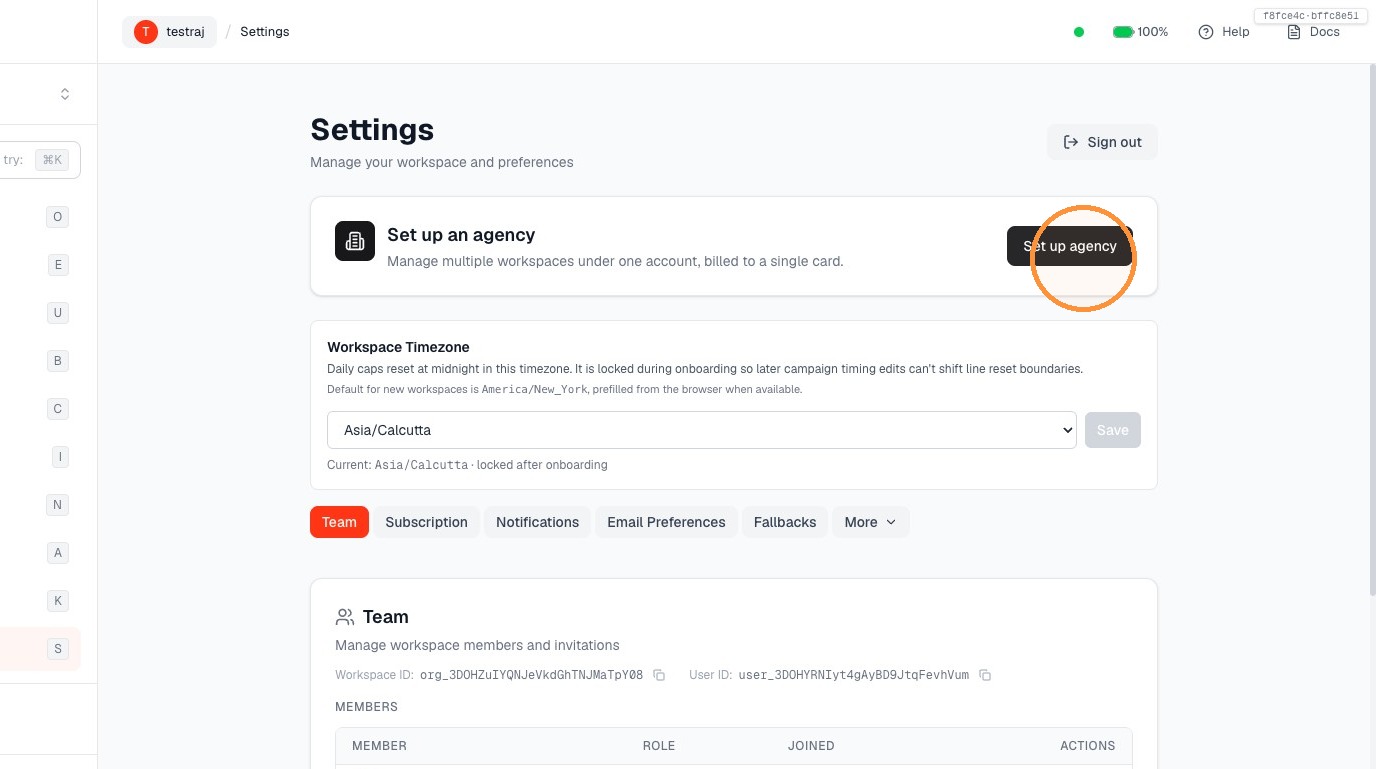Sign out of the account
1376x769 pixels.
[x=1102, y=142]
